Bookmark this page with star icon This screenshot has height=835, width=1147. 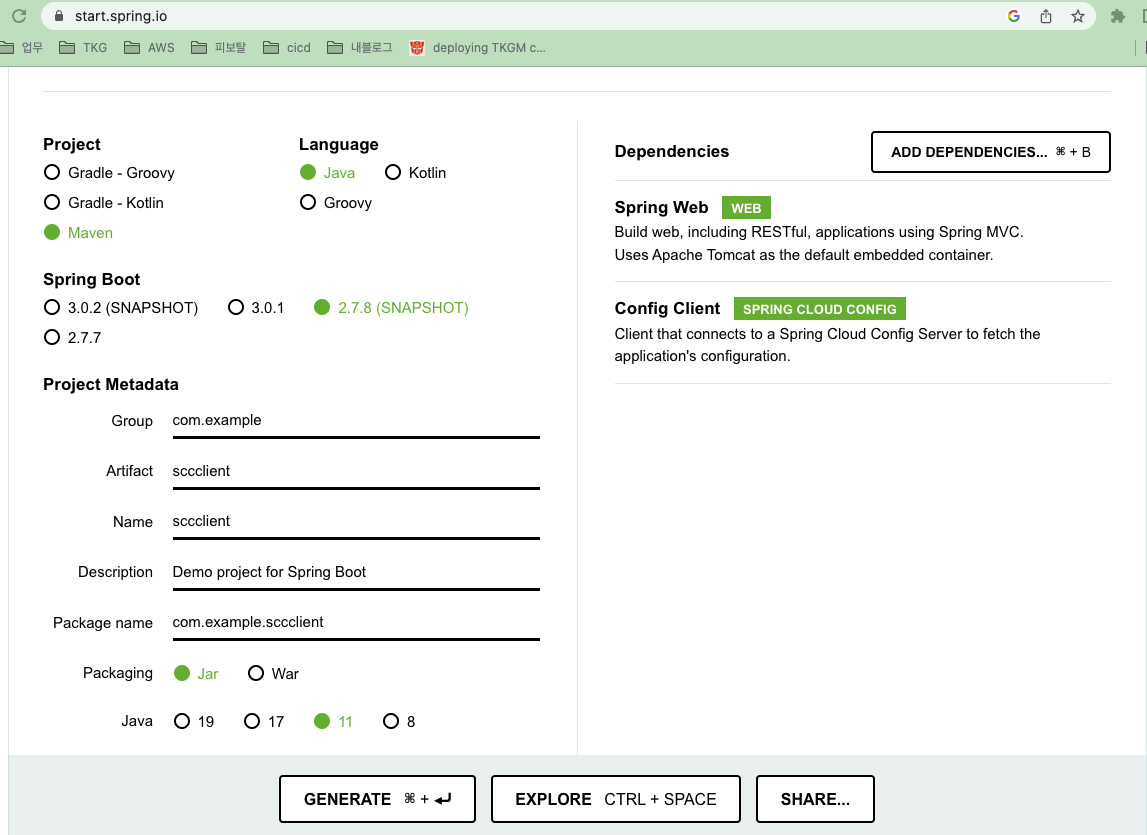point(1078,16)
